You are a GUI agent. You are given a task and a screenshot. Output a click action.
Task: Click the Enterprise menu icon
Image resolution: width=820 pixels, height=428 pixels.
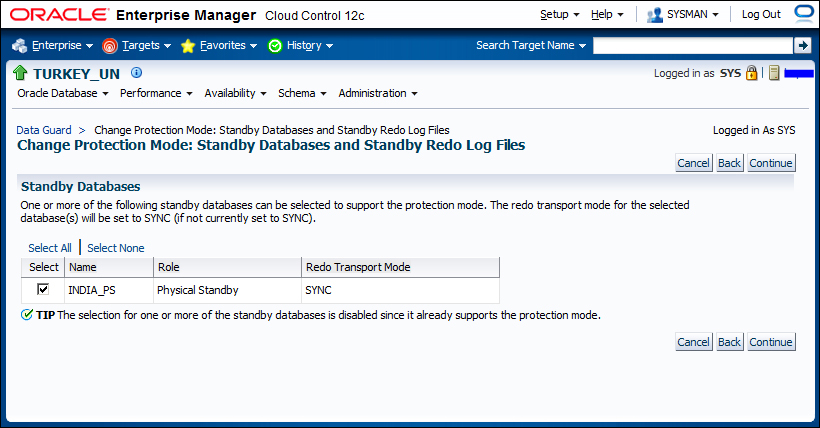[20, 46]
